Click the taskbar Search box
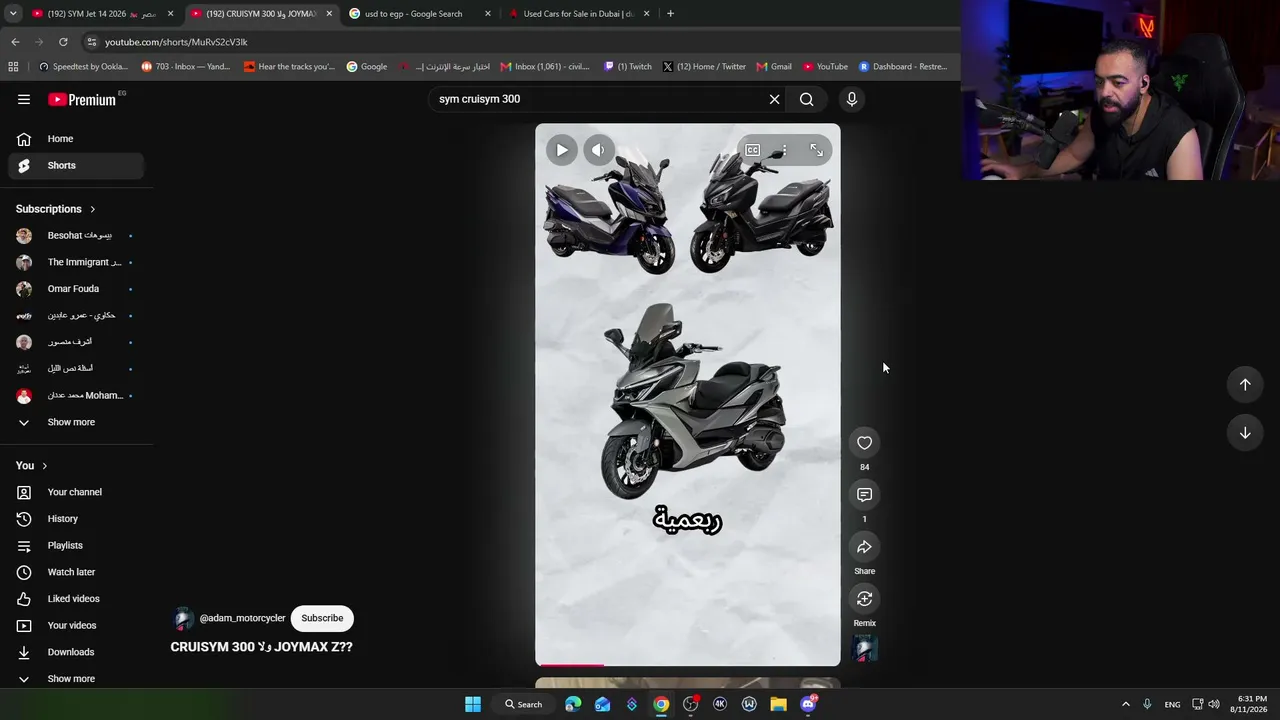Image resolution: width=1280 pixels, height=720 pixels. 522,704
